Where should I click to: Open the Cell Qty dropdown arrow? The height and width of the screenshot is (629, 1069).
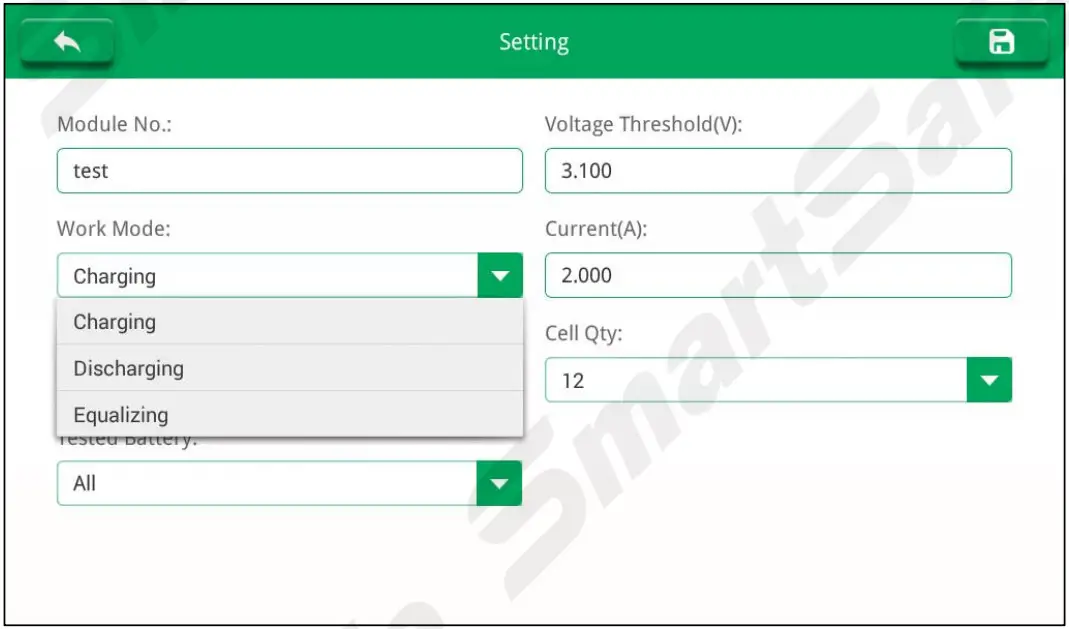point(989,380)
